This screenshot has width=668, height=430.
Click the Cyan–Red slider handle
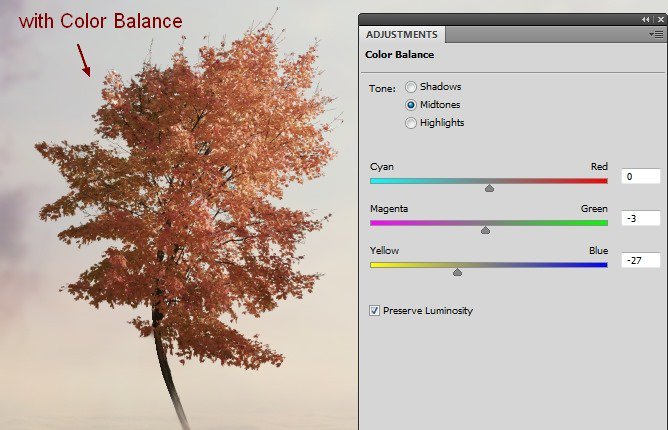(x=489, y=188)
